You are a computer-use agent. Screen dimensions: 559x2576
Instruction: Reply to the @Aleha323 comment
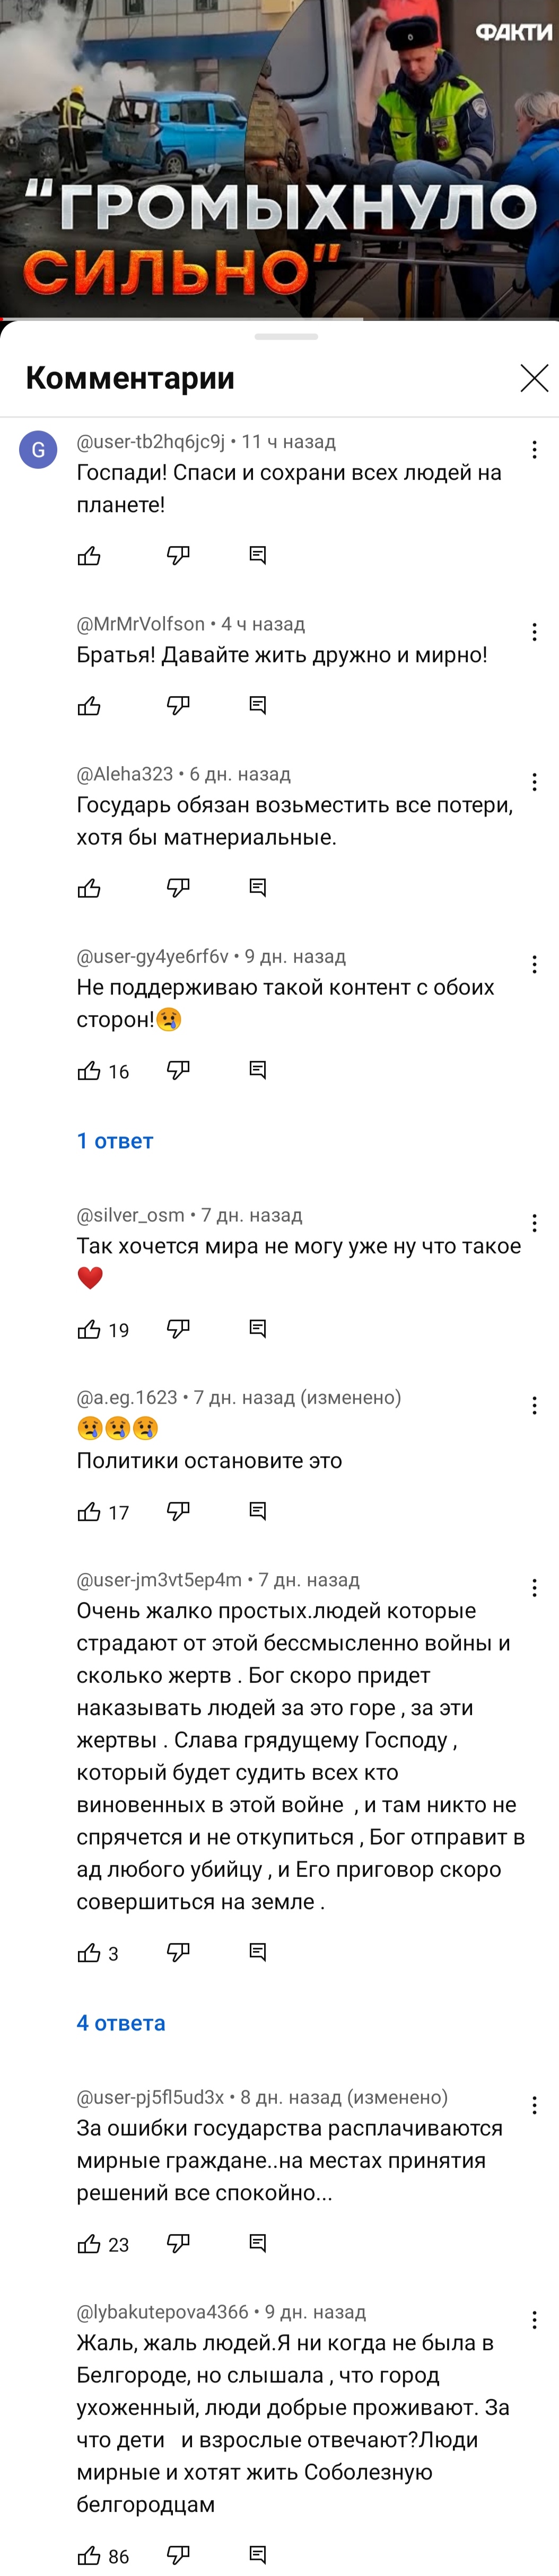(x=257, y=887)
